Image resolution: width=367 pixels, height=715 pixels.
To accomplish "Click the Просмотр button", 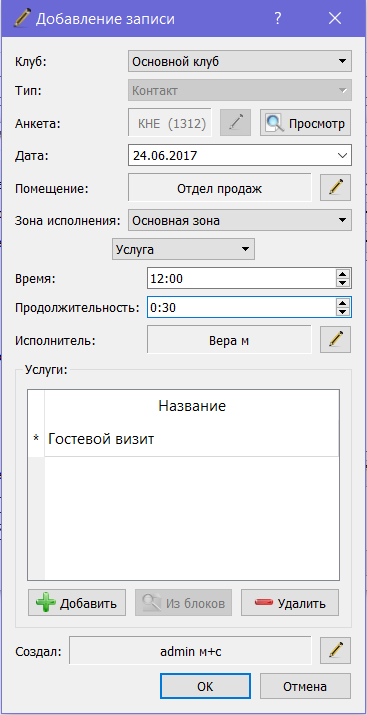I will click(x=305, y=123).
